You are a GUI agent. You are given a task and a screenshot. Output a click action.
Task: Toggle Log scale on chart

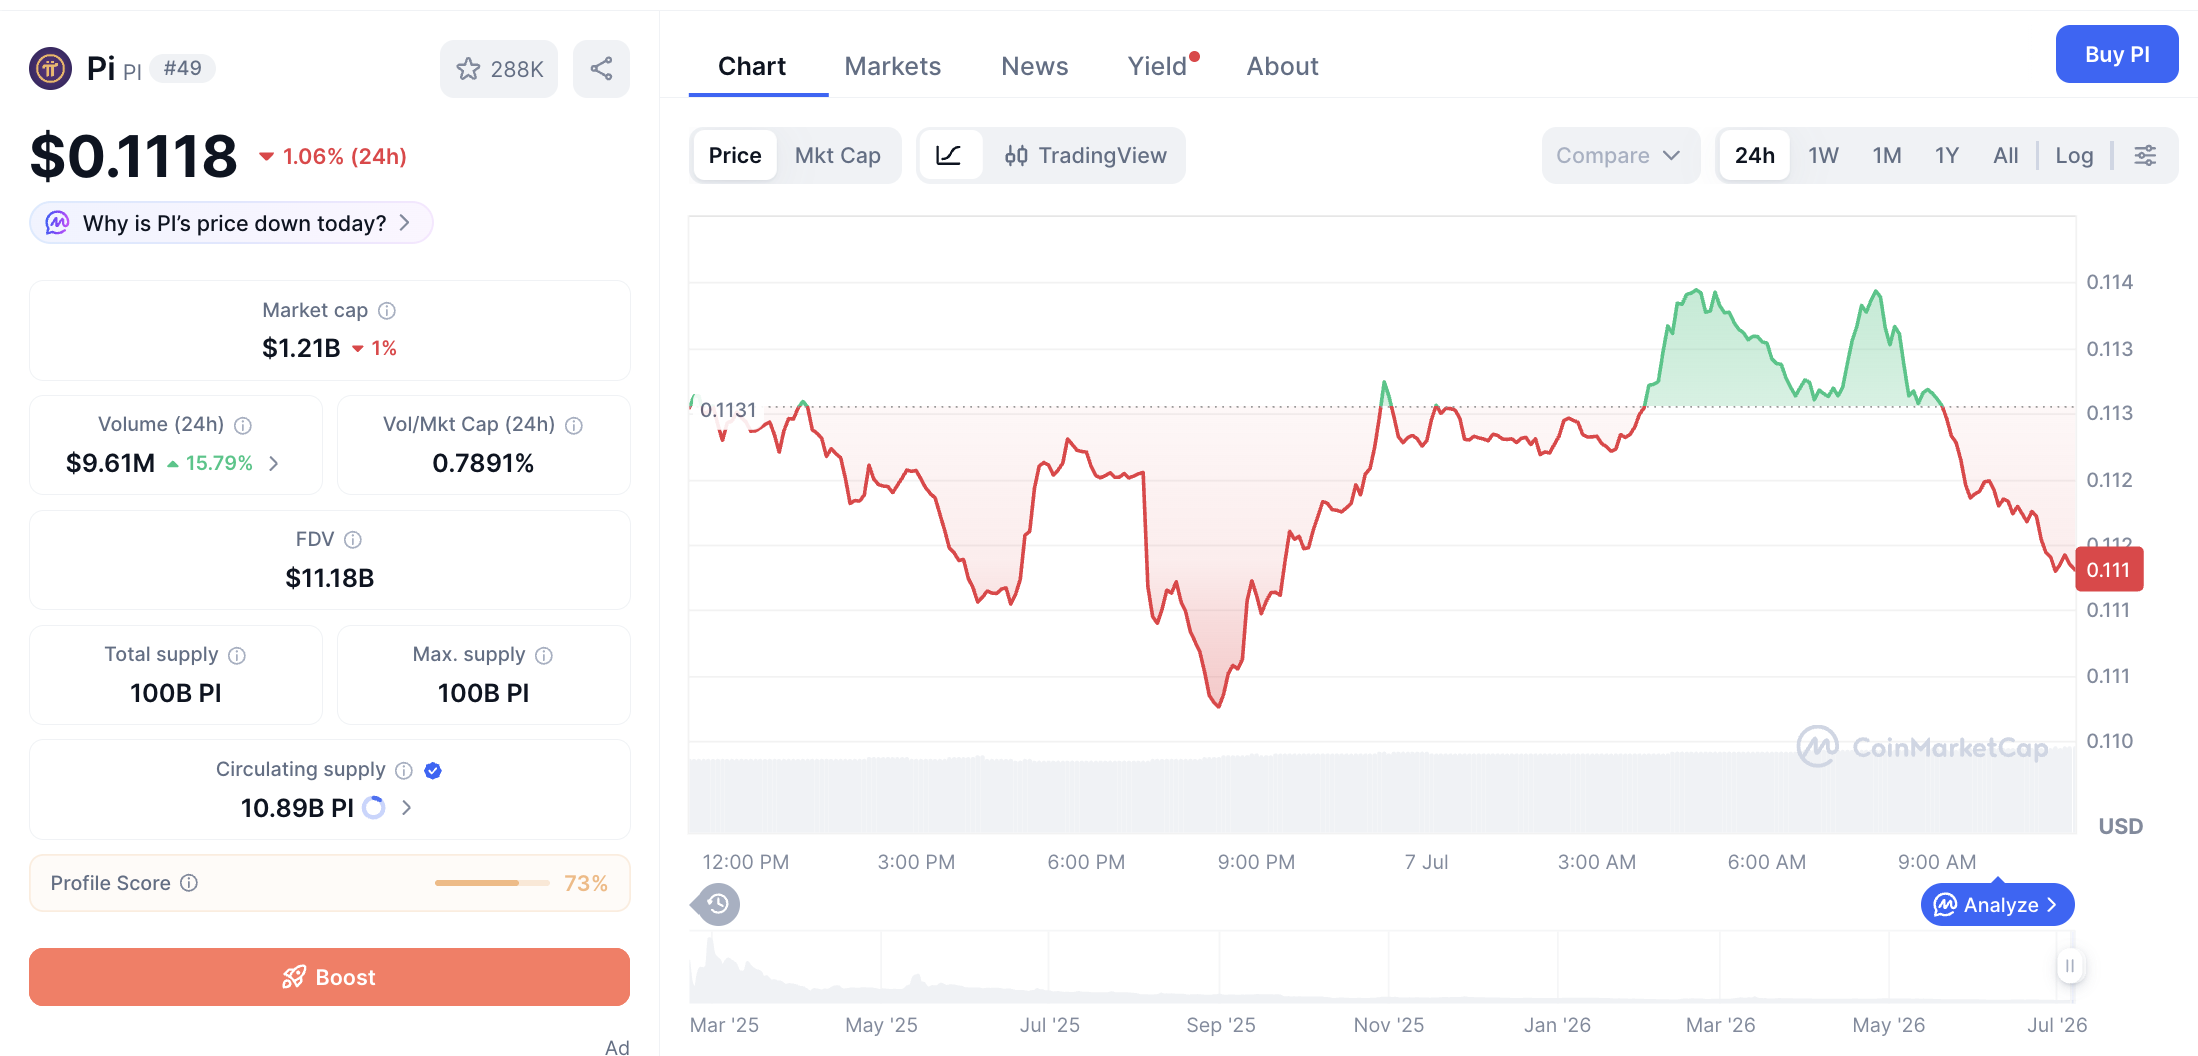tap(2074, 155)
